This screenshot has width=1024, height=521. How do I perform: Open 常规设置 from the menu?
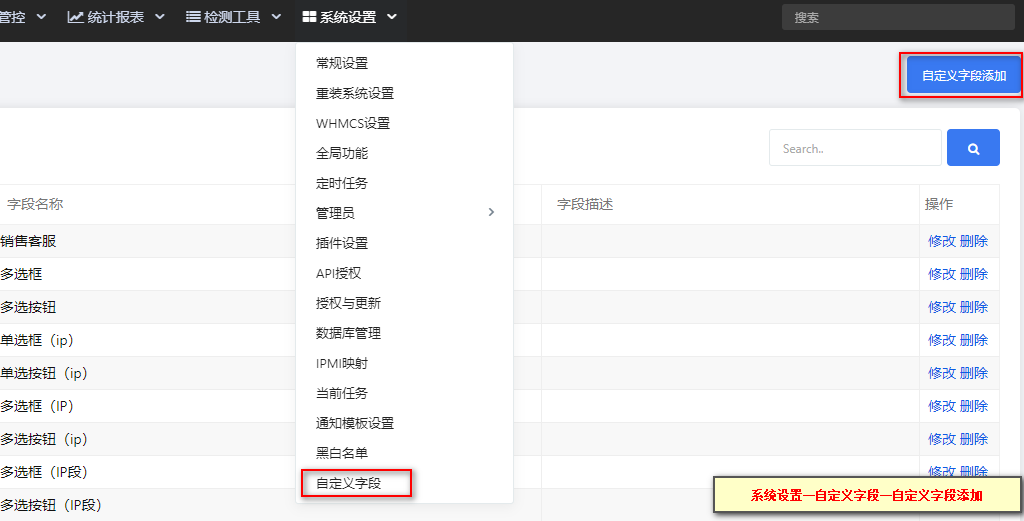342,63
